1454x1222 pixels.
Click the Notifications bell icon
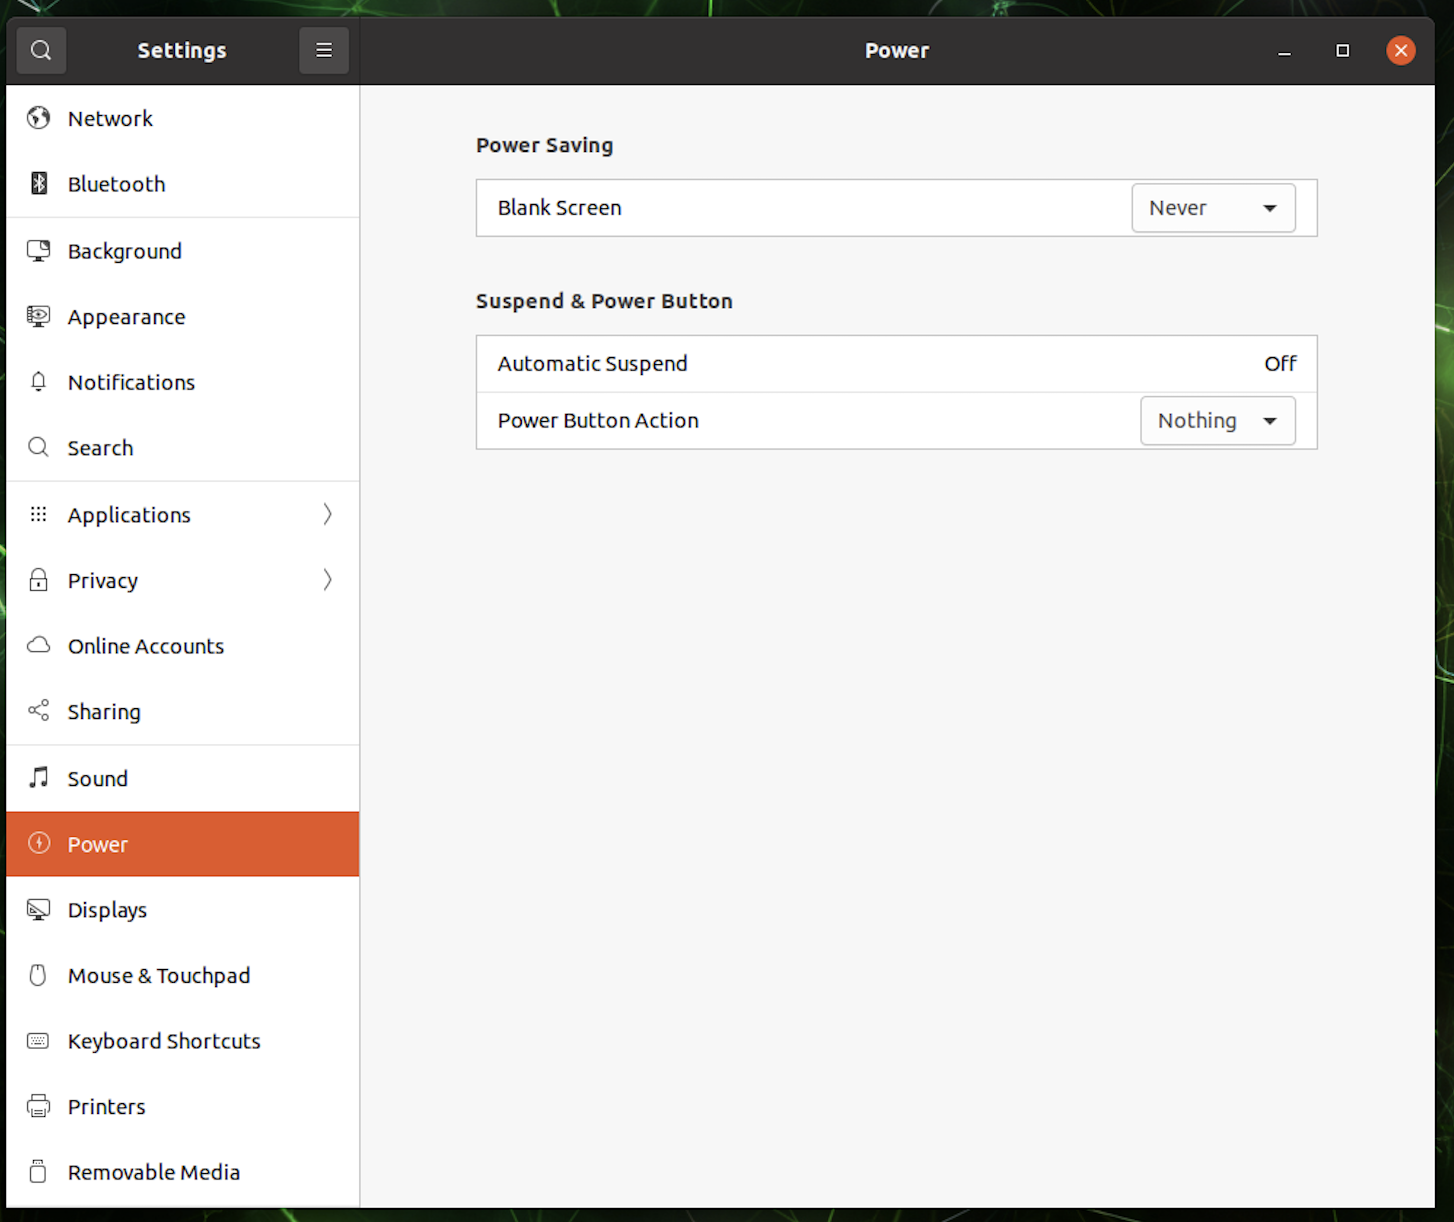point(39,382)
